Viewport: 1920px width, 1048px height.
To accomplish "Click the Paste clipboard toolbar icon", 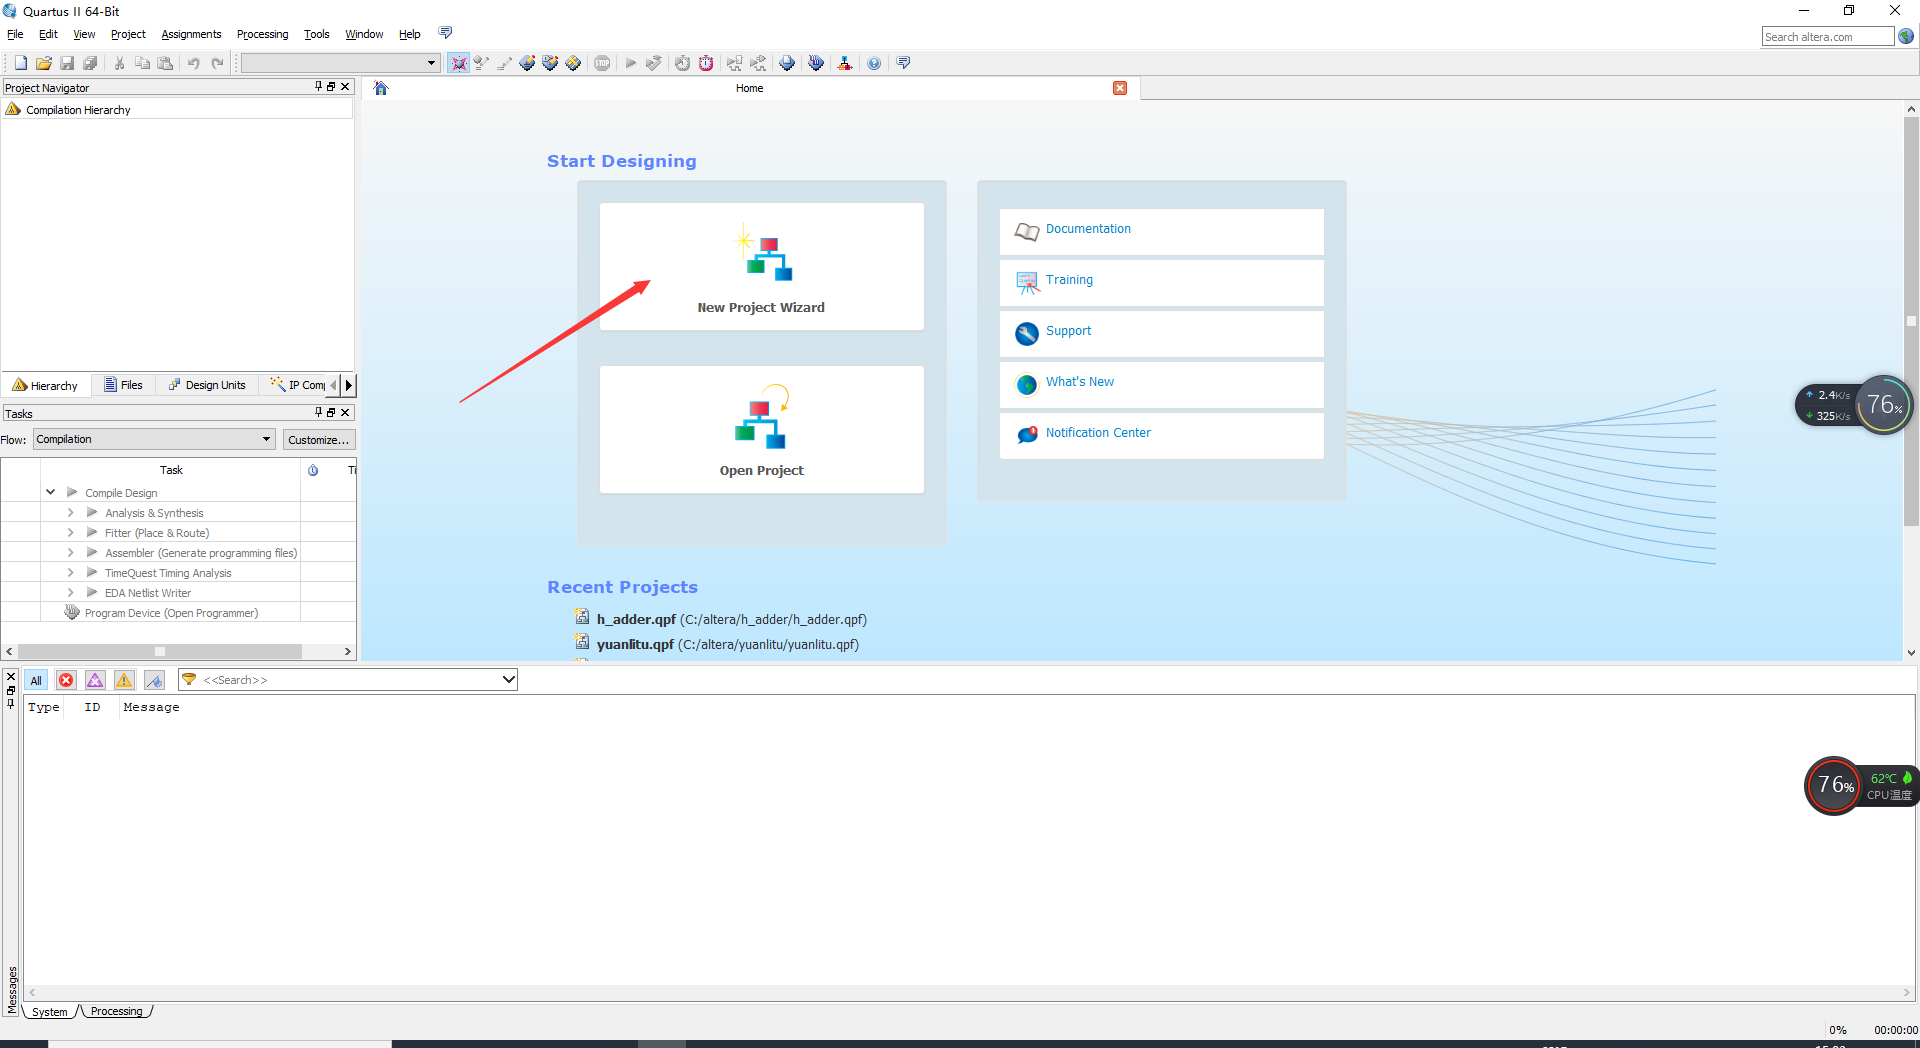I will (165, 63).
